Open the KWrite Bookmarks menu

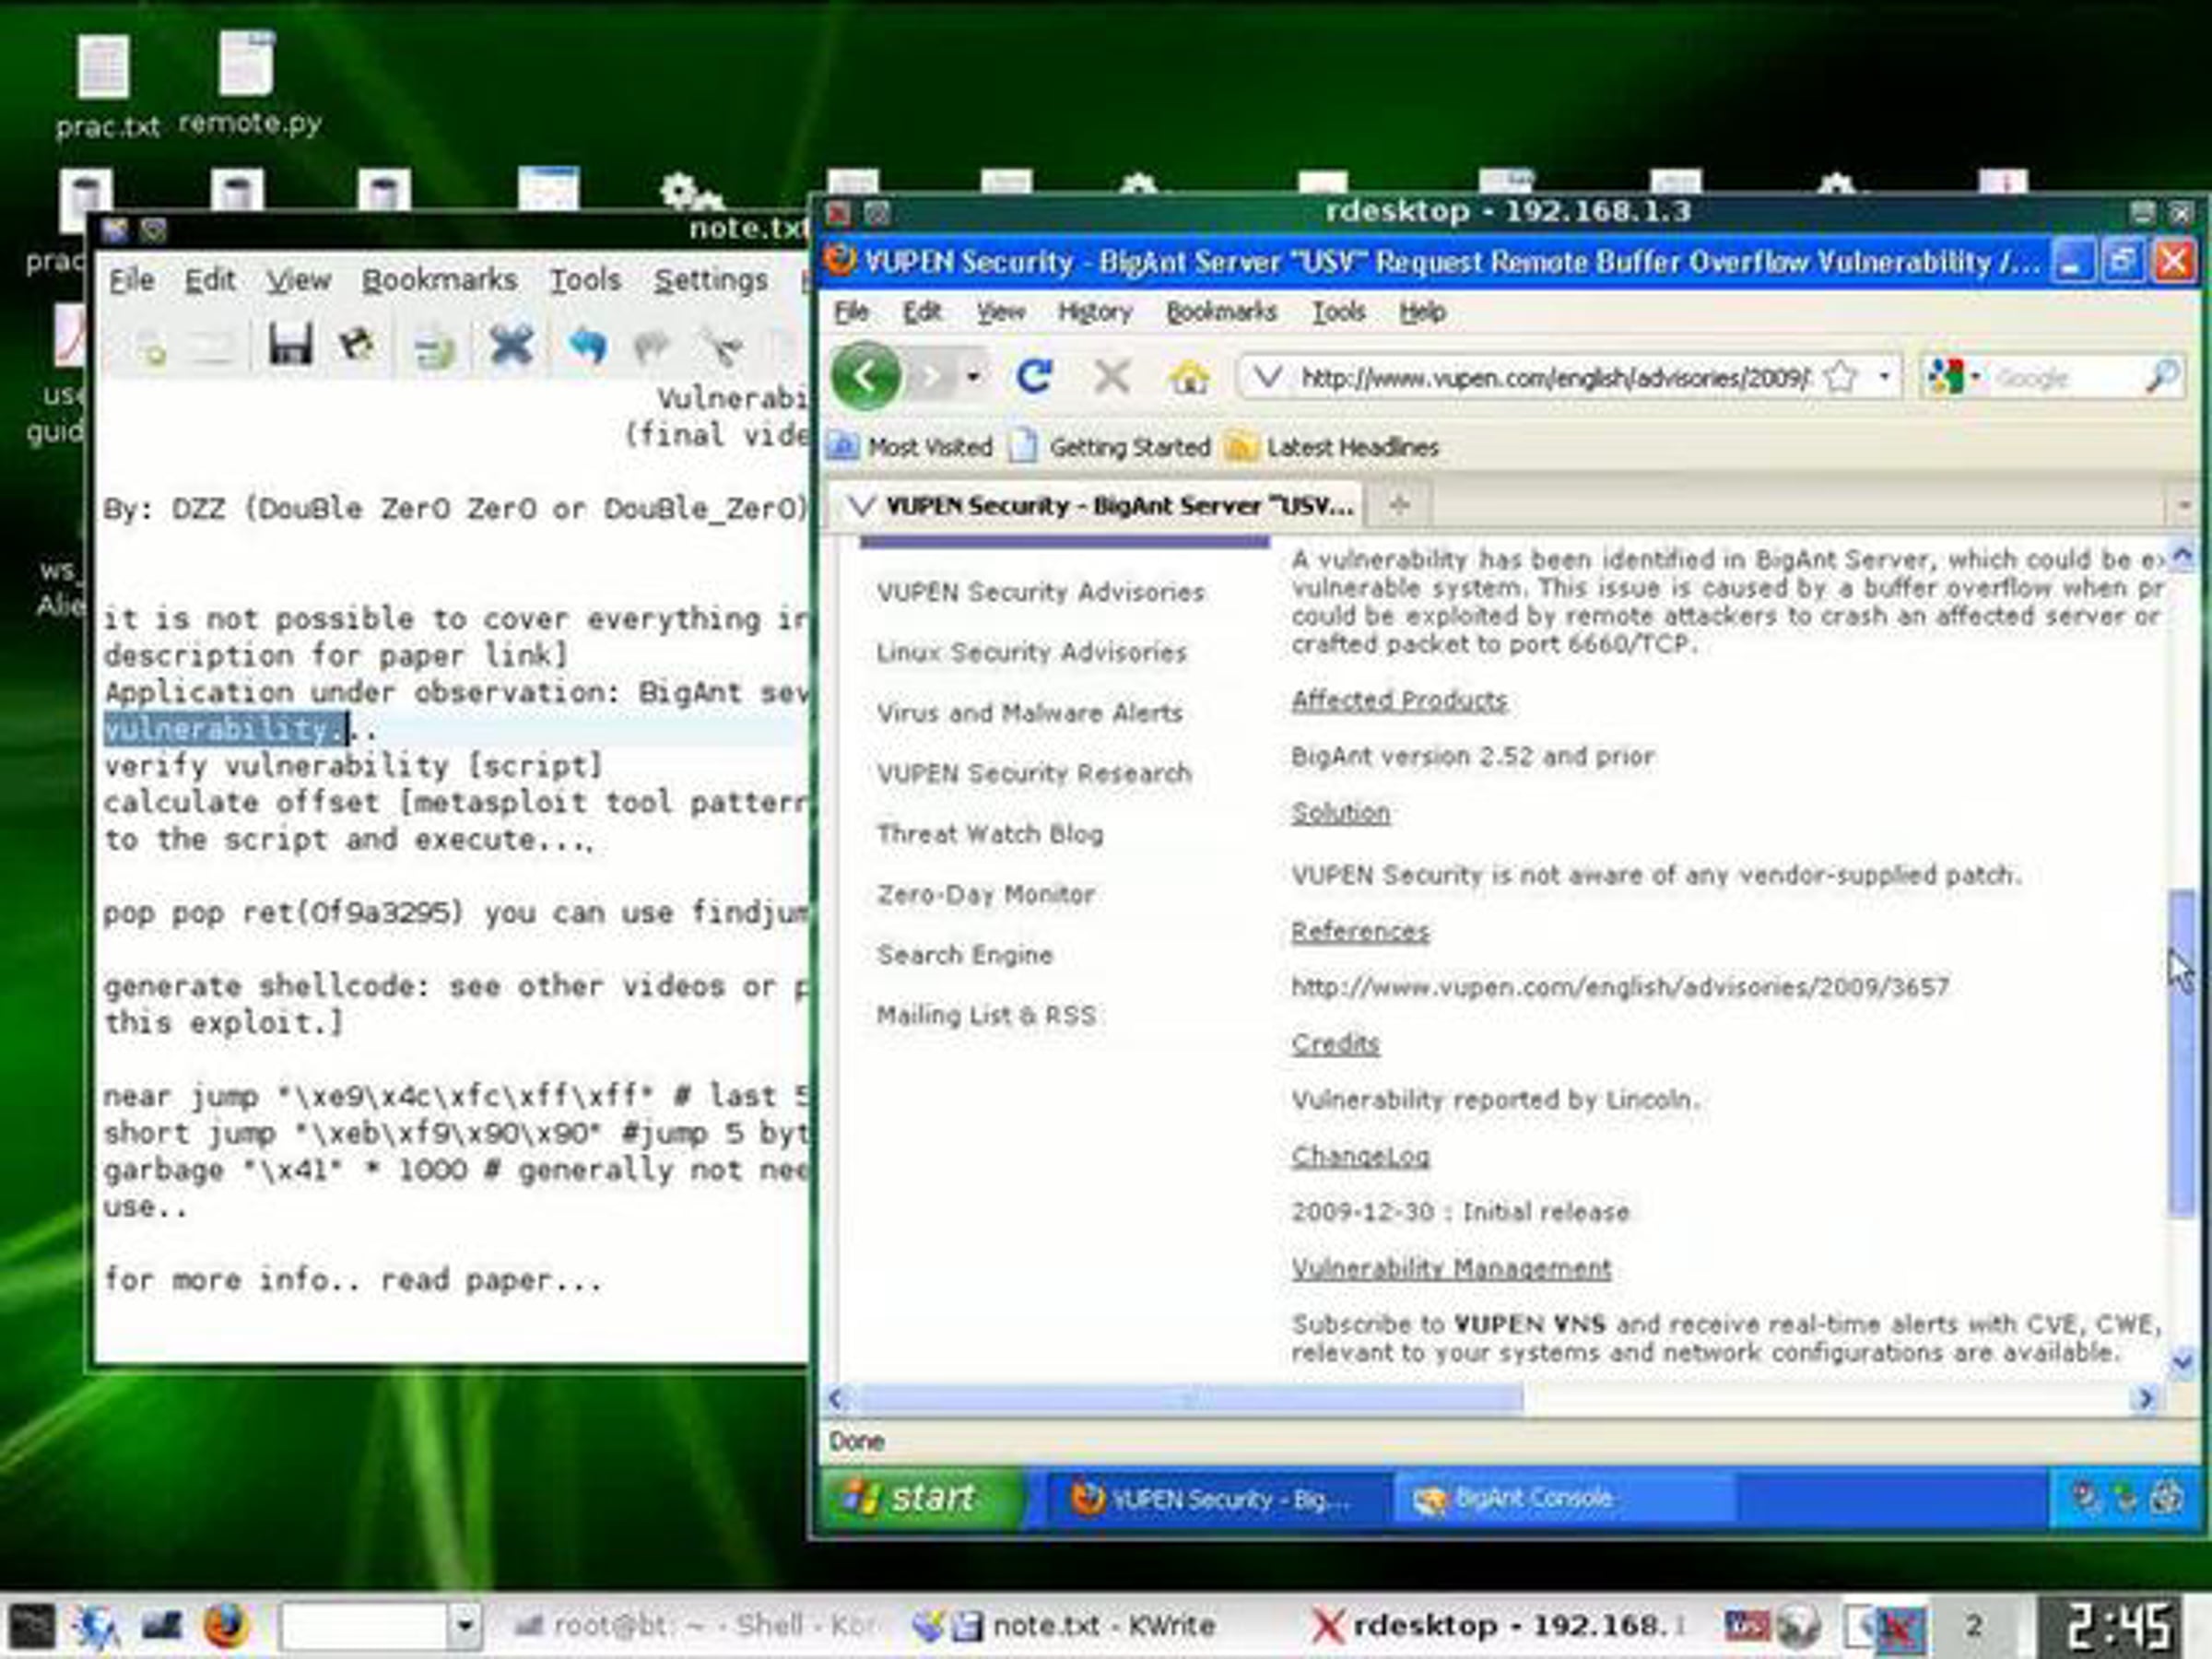tap(439, 280)
